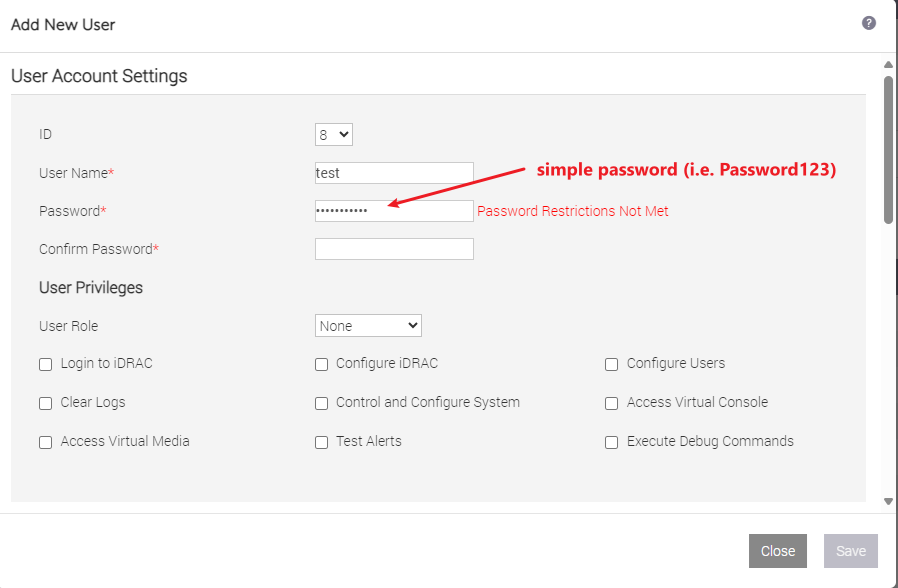Viewport: 898px width, 588px height.
Task: Enable the Configure Users permission
Action: tap(611, 364)
